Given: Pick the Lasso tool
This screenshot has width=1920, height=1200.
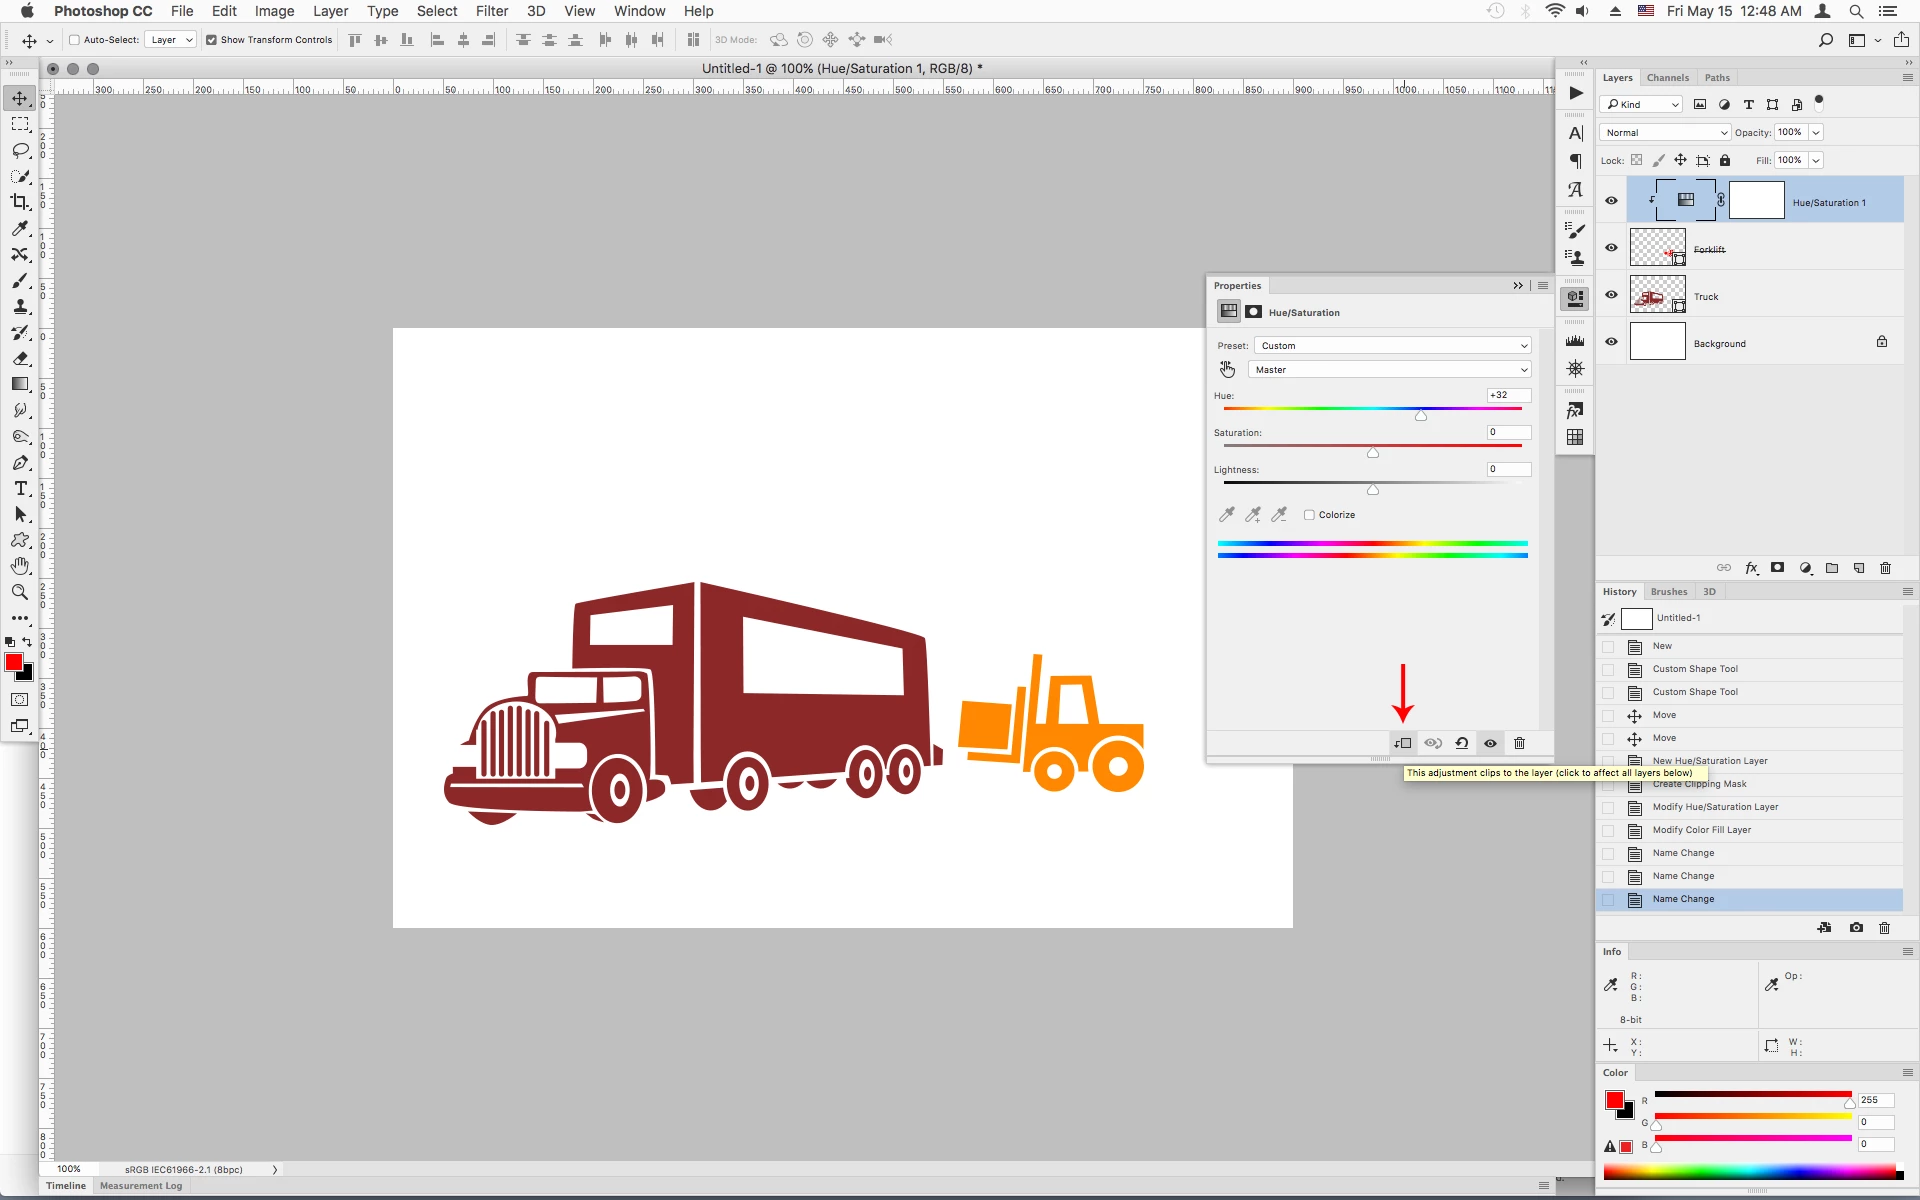Looking at the screenshot, I should click(x=20, y=150).
